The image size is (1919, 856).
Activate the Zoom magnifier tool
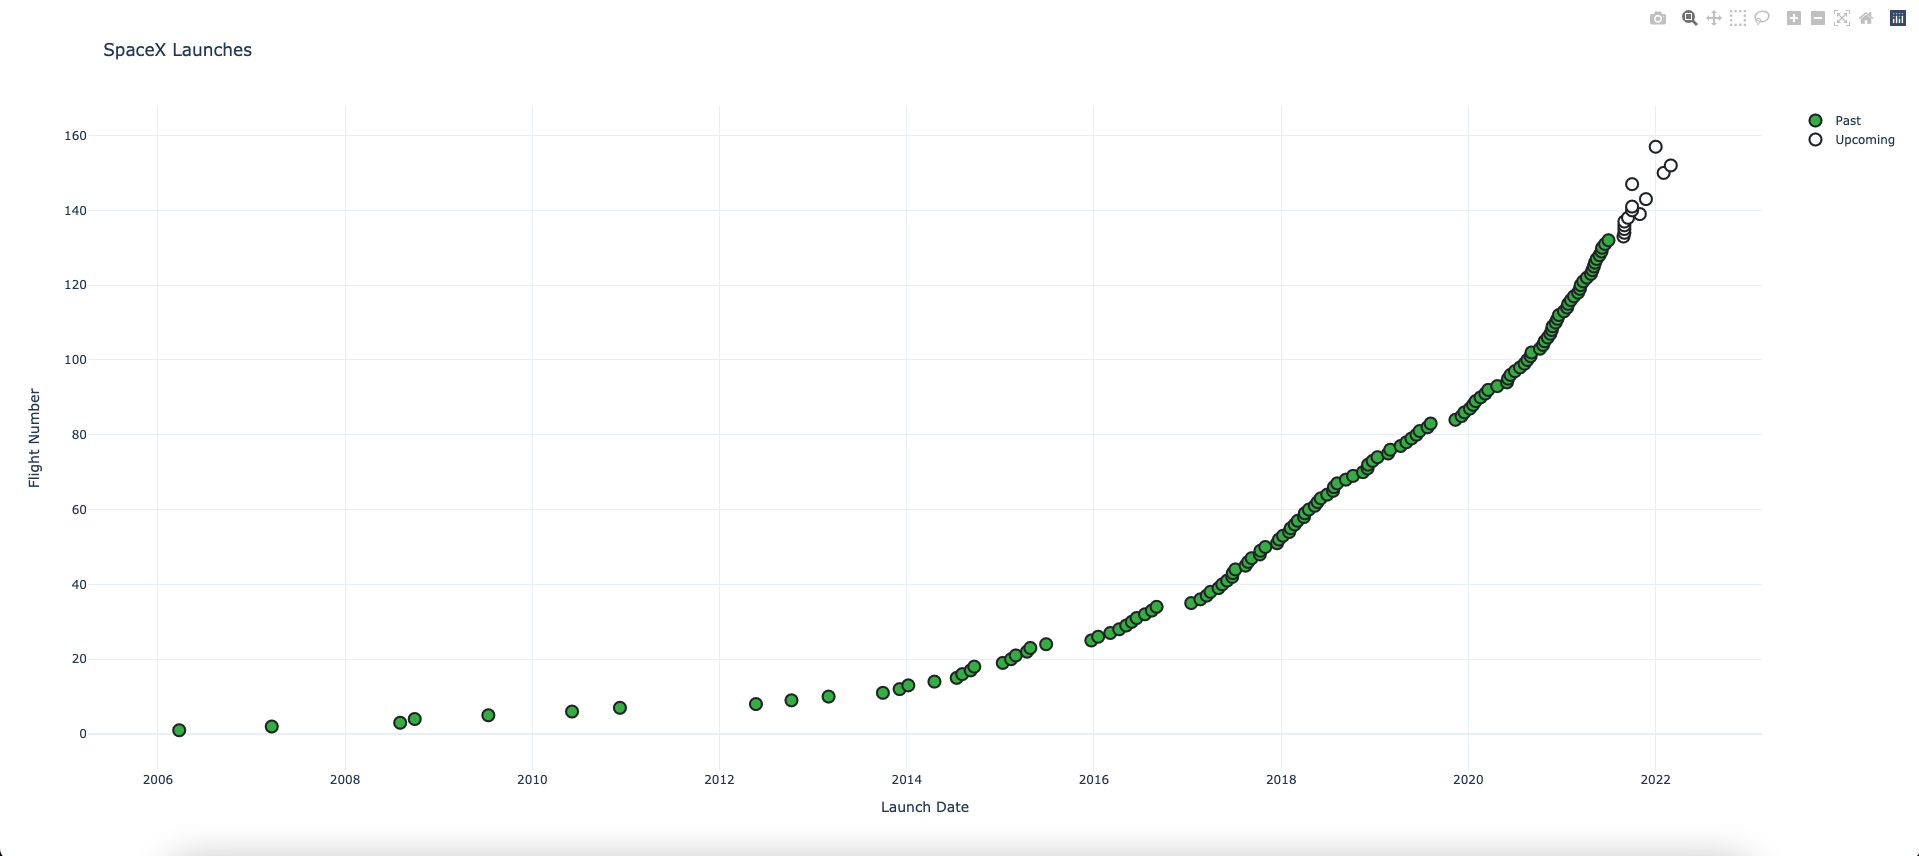pyautogui.click(x=1690, y=18)
